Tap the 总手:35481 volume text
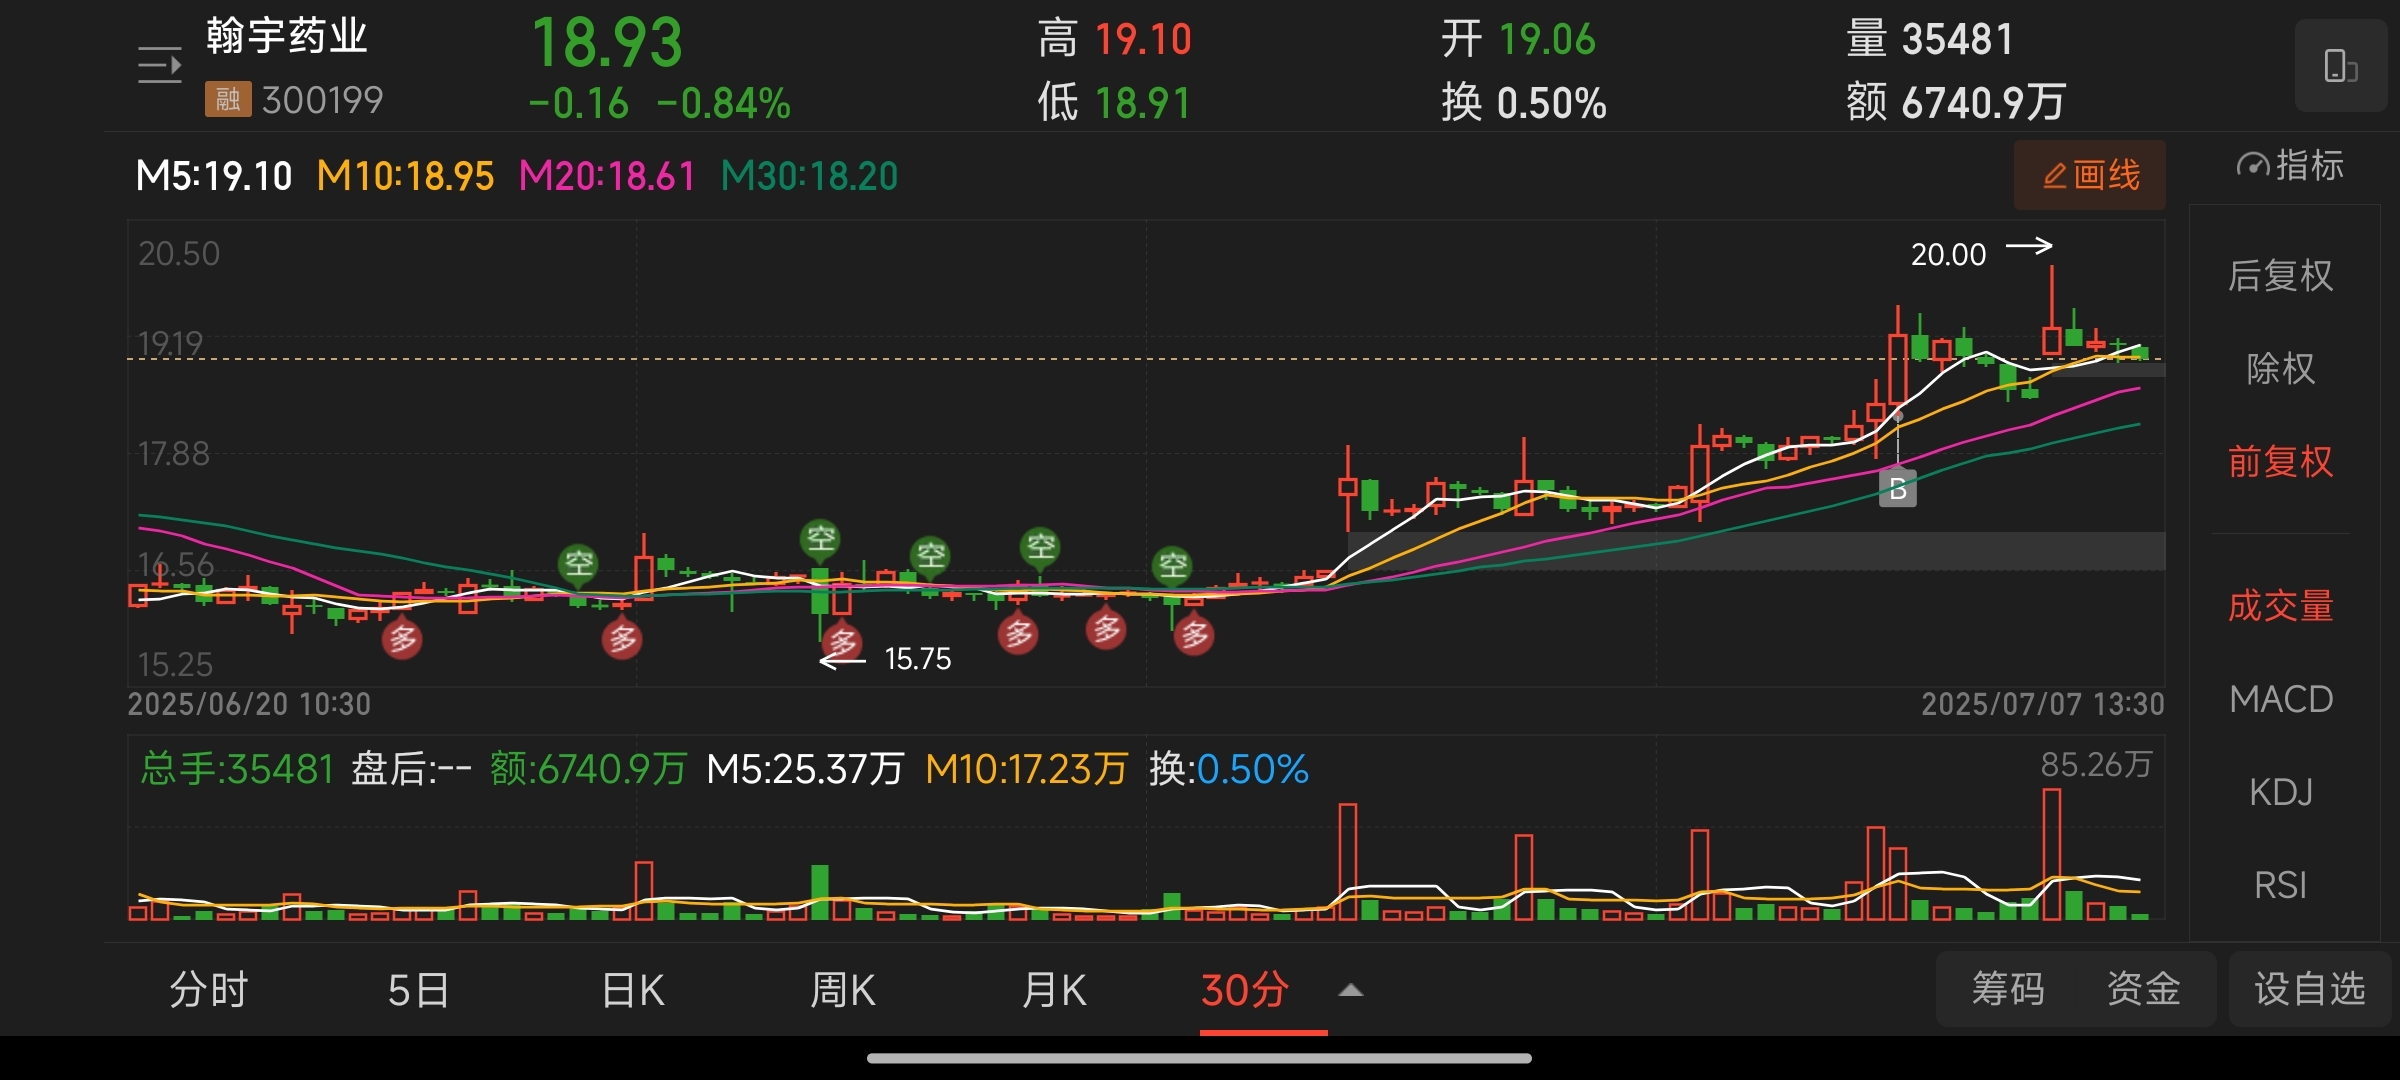The image size is (2400, 1080). point(237,769)
